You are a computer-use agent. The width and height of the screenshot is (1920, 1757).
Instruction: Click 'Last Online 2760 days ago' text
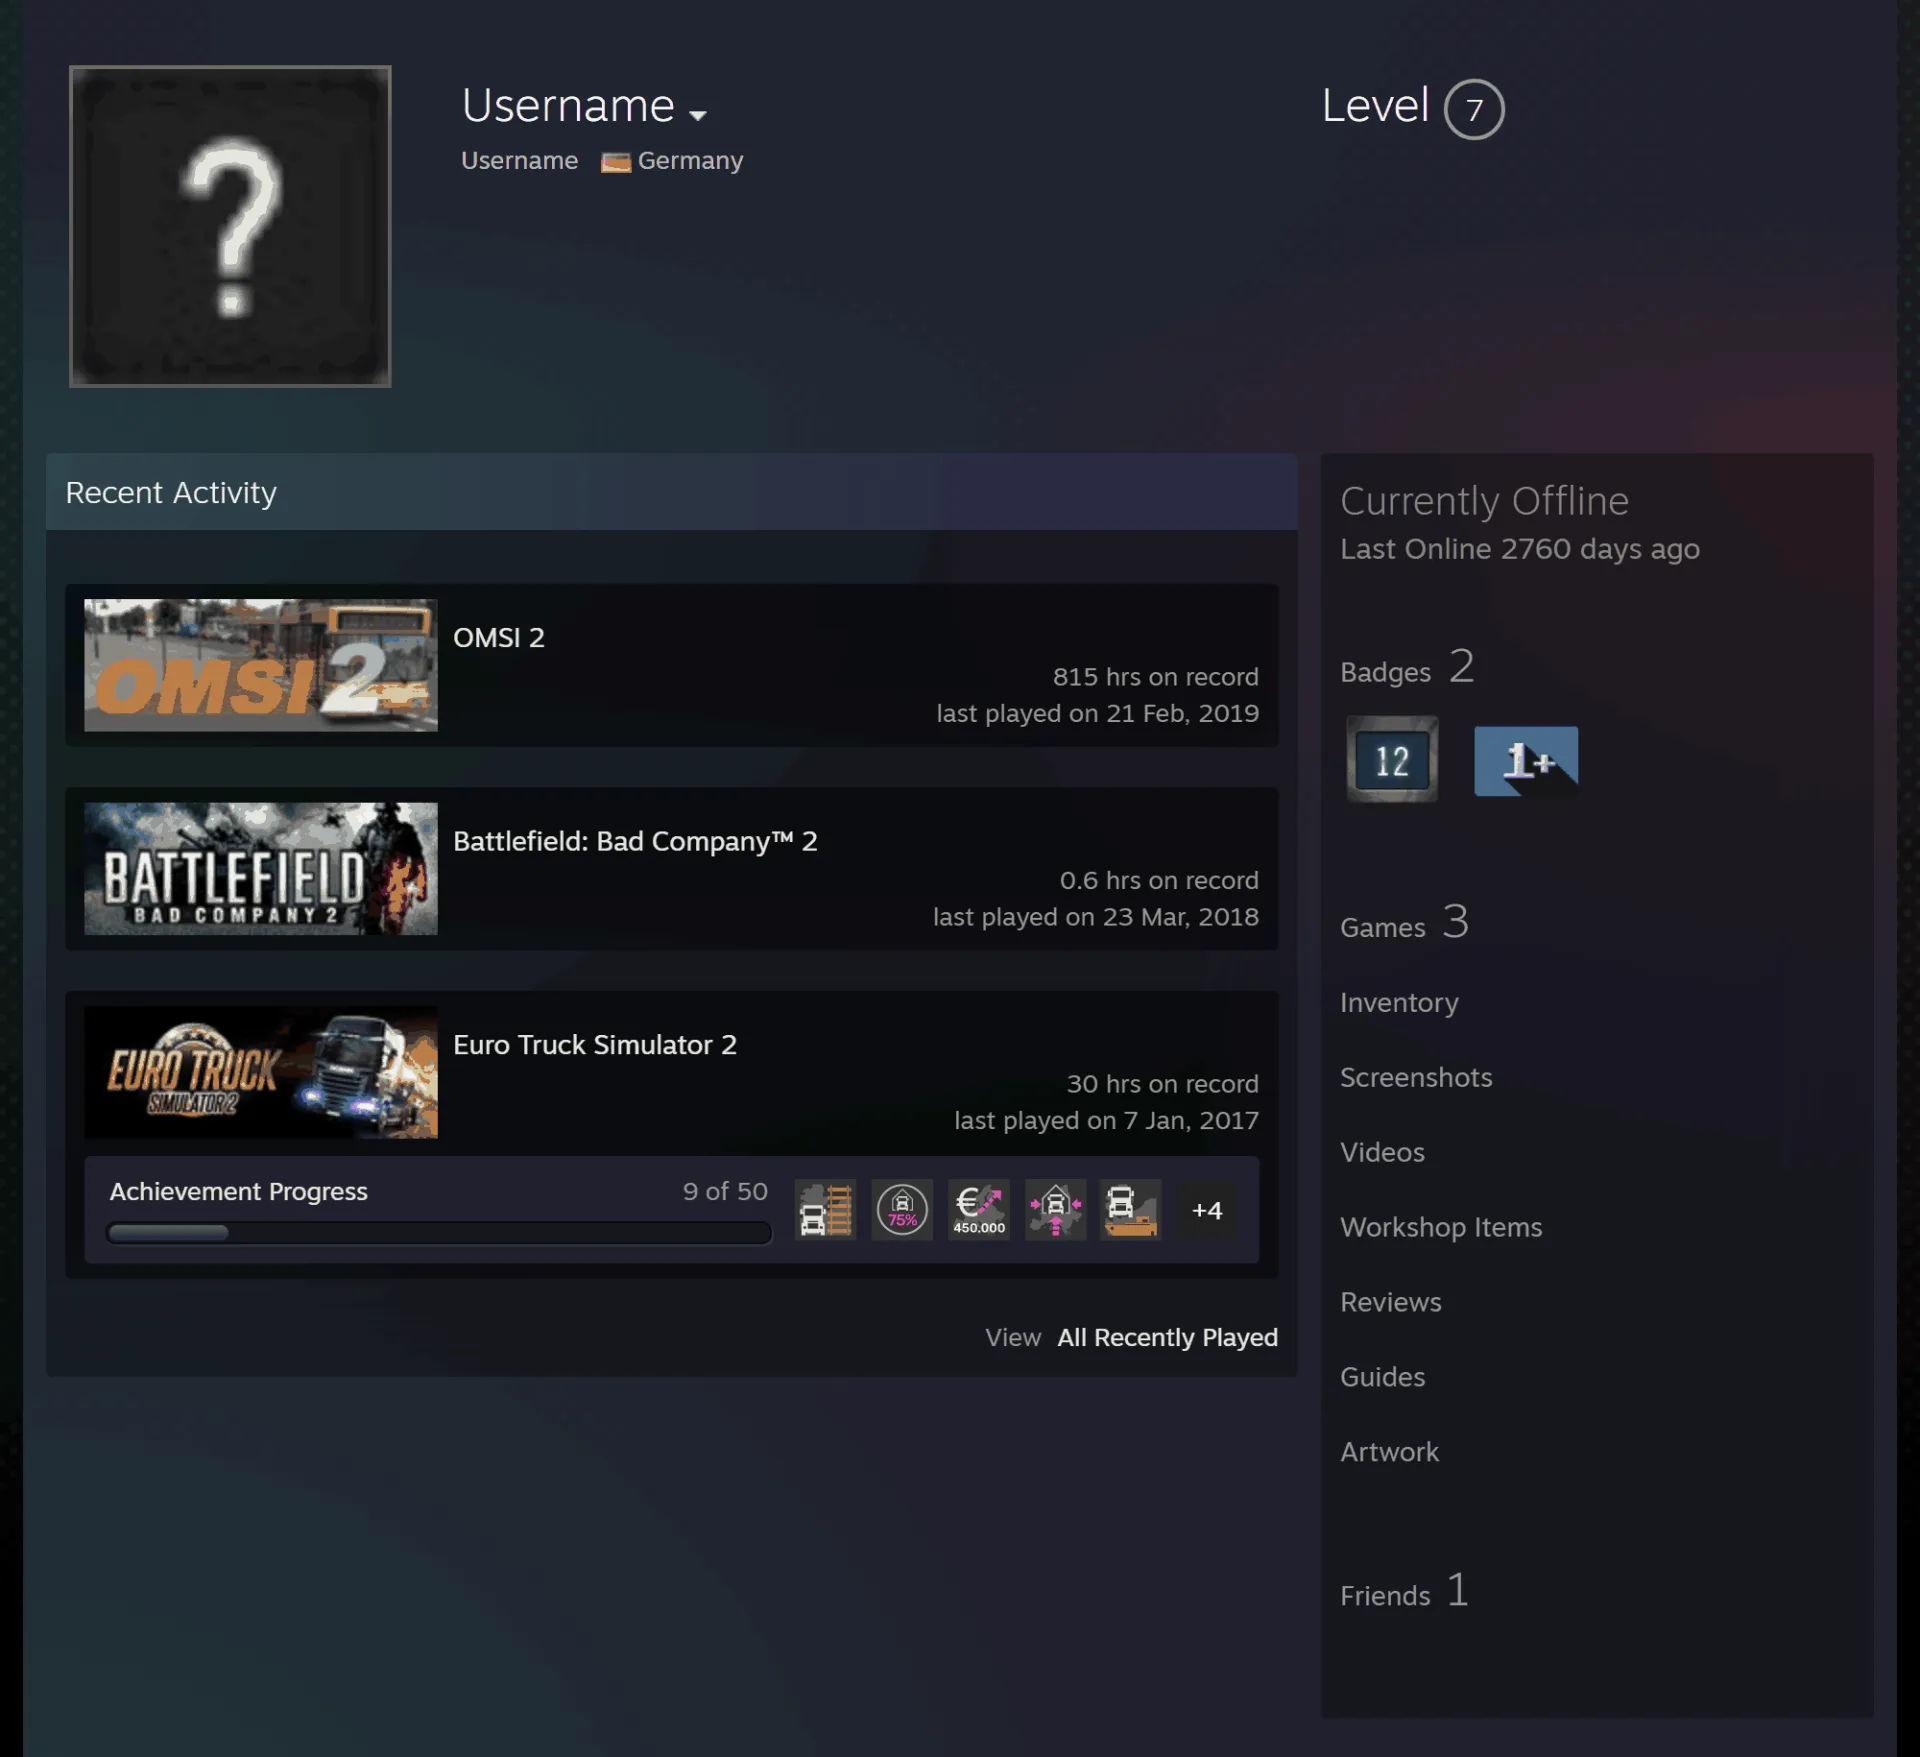coord(1520,549)
